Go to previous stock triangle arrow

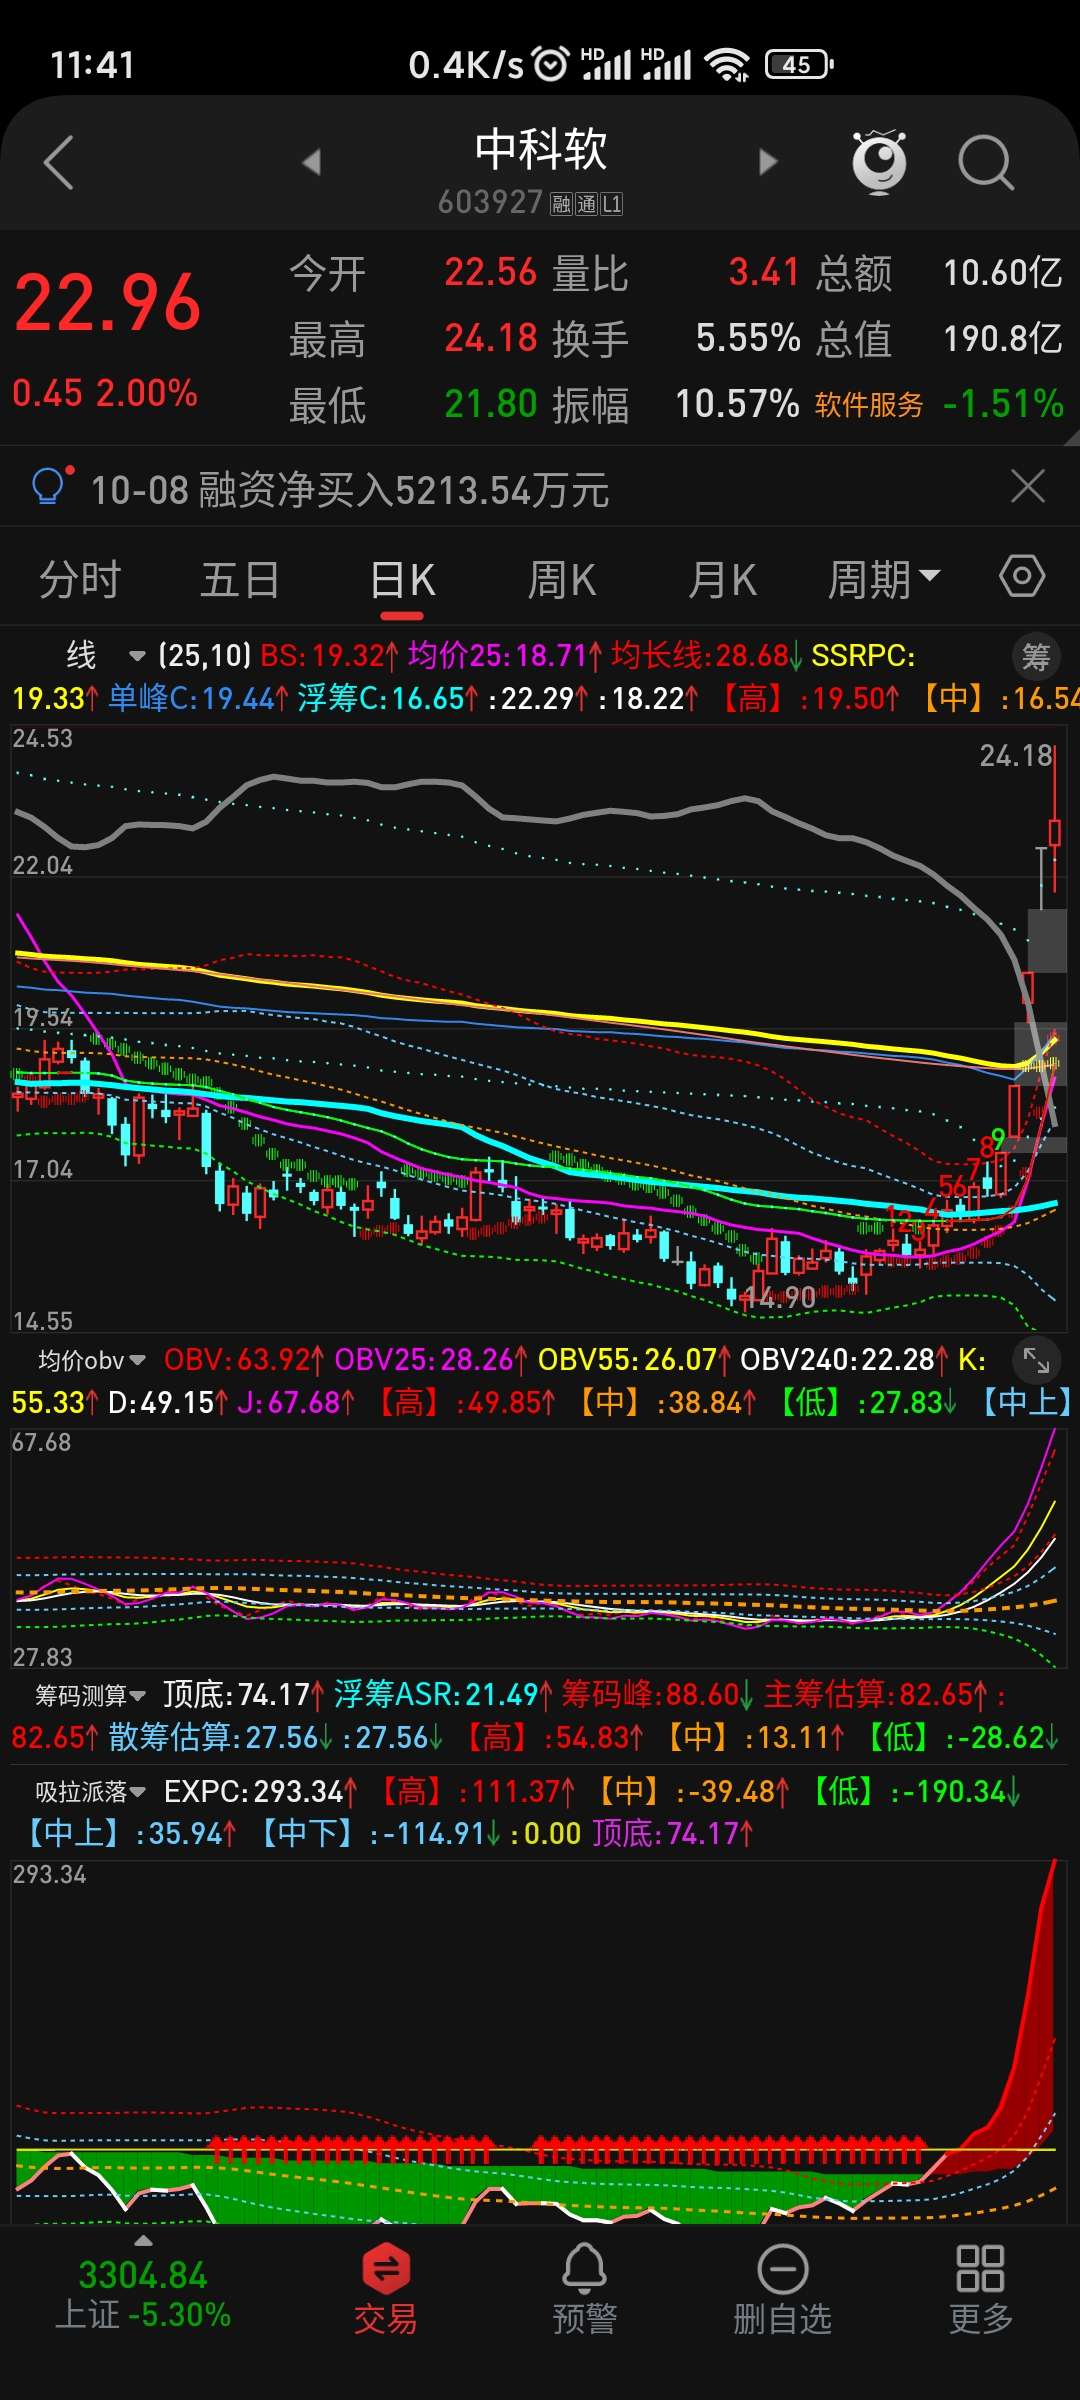click(x=312, y=162)
